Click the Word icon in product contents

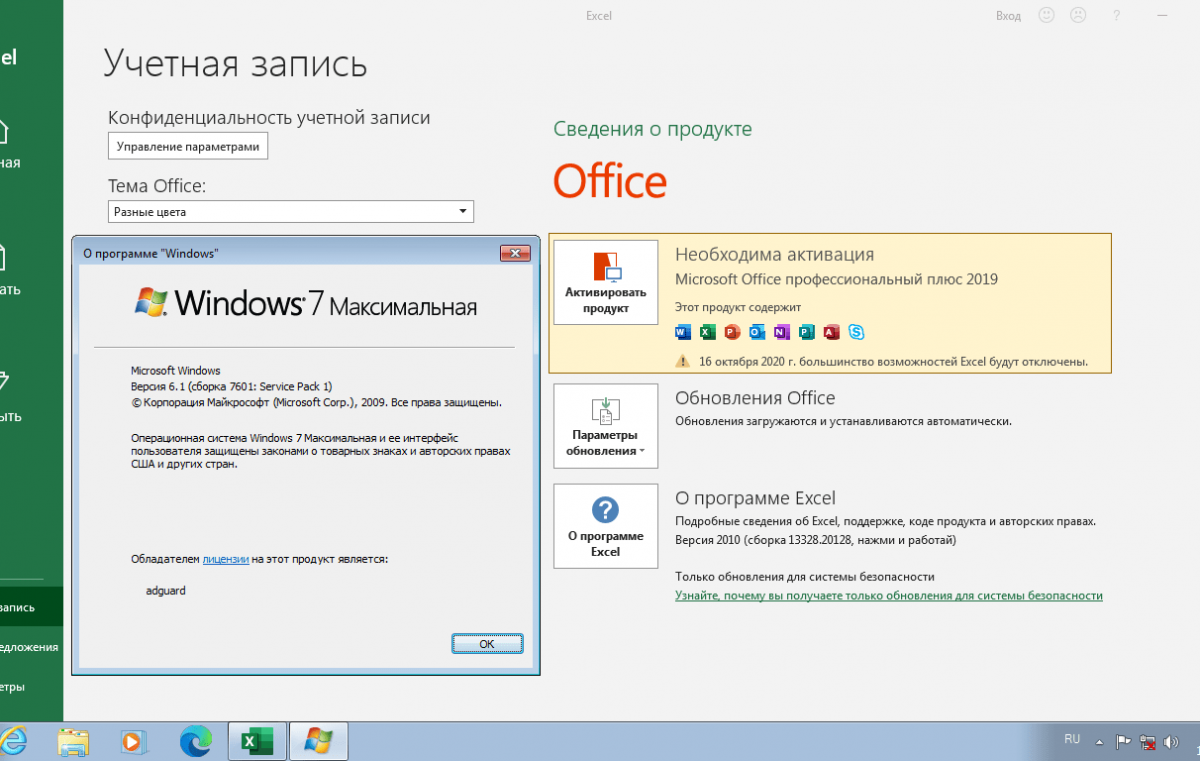[683, 332]
